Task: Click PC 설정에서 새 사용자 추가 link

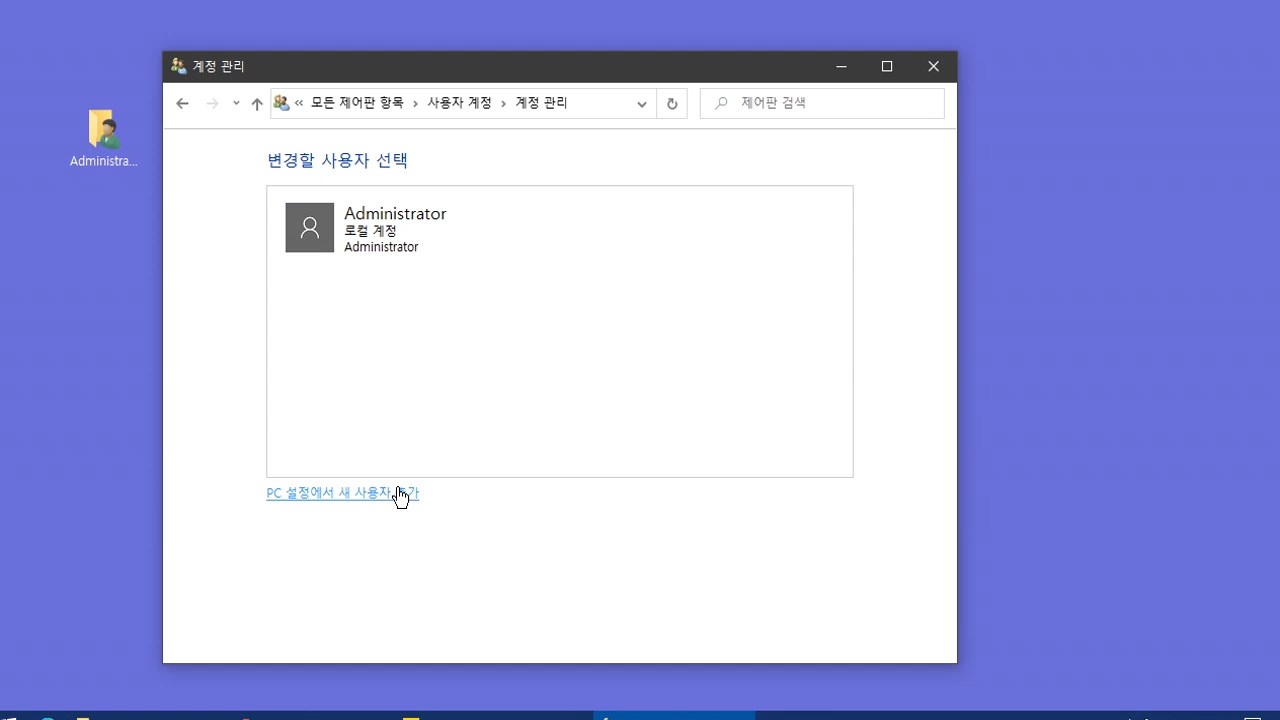Action: pyautogui.click(x=343, y=493)
